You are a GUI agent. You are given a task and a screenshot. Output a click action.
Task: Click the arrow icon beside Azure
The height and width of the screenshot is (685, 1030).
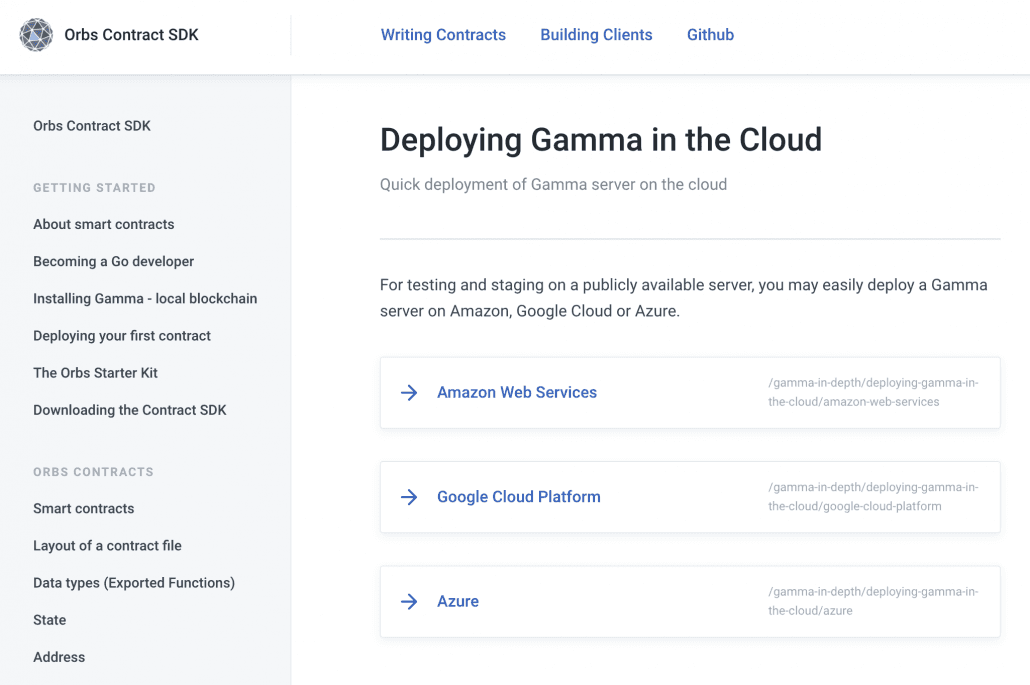409,602
